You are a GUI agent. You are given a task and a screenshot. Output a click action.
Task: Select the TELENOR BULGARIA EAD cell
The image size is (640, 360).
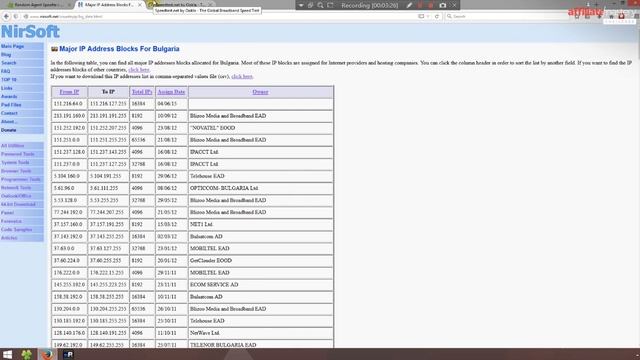(261, 345)
